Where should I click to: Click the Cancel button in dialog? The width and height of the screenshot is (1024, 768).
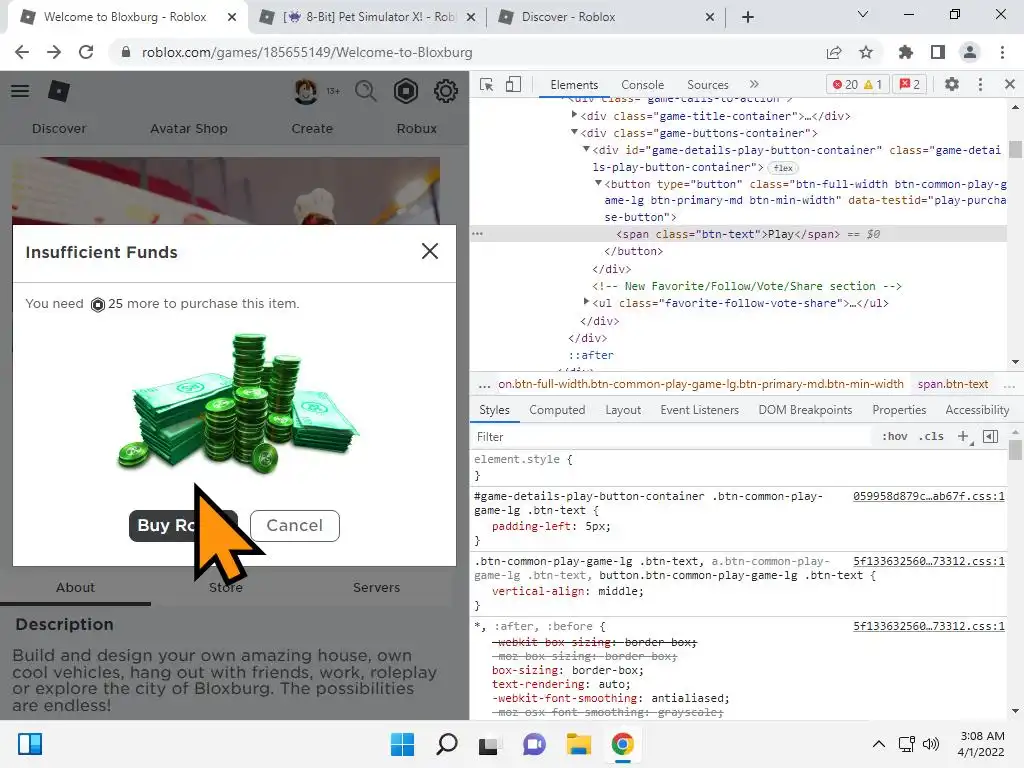pos(295,526)
